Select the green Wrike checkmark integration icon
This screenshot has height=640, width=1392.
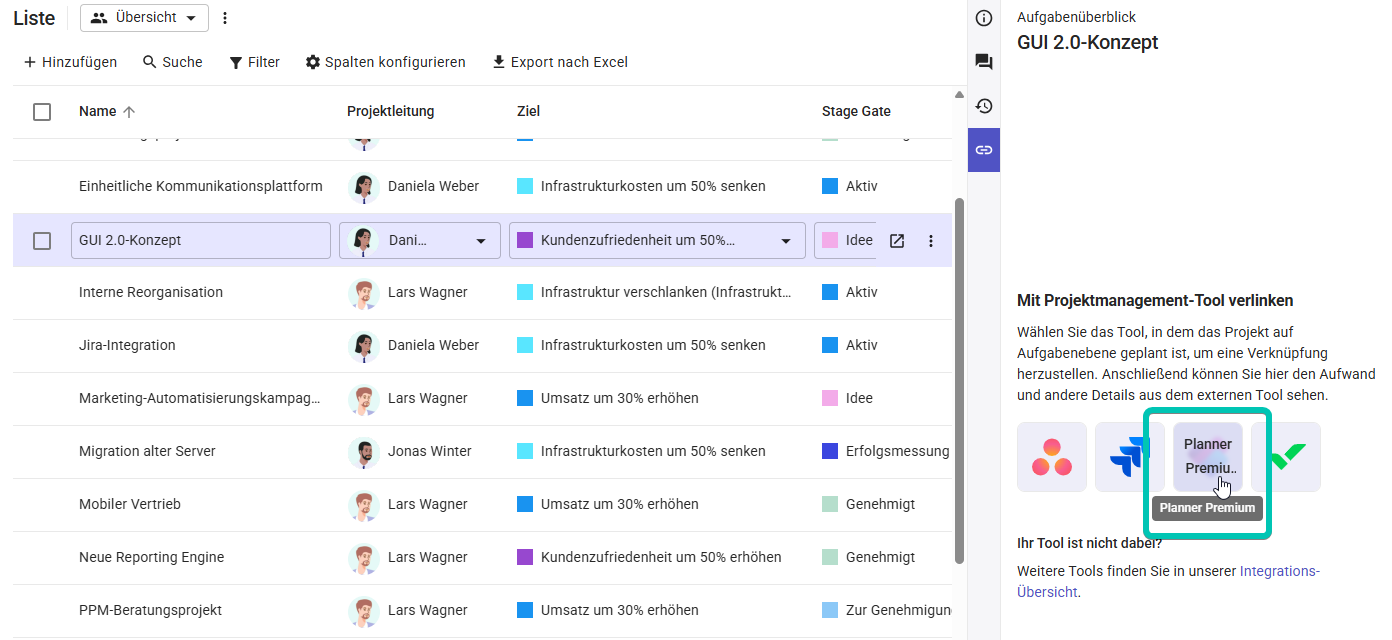tap(1285, 457)
